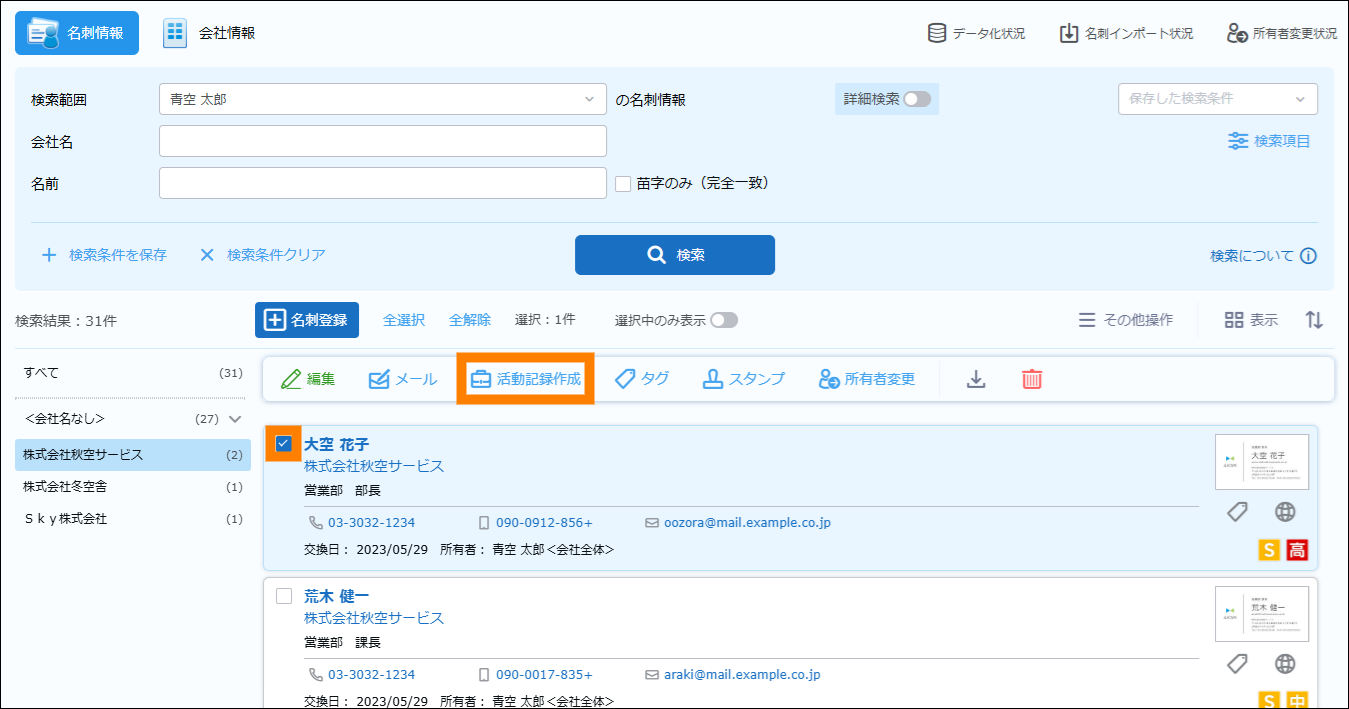Viewport: 1349px width, 709px height.
Task: Click the download icon in action toolbar
Action: pos(976,379)
